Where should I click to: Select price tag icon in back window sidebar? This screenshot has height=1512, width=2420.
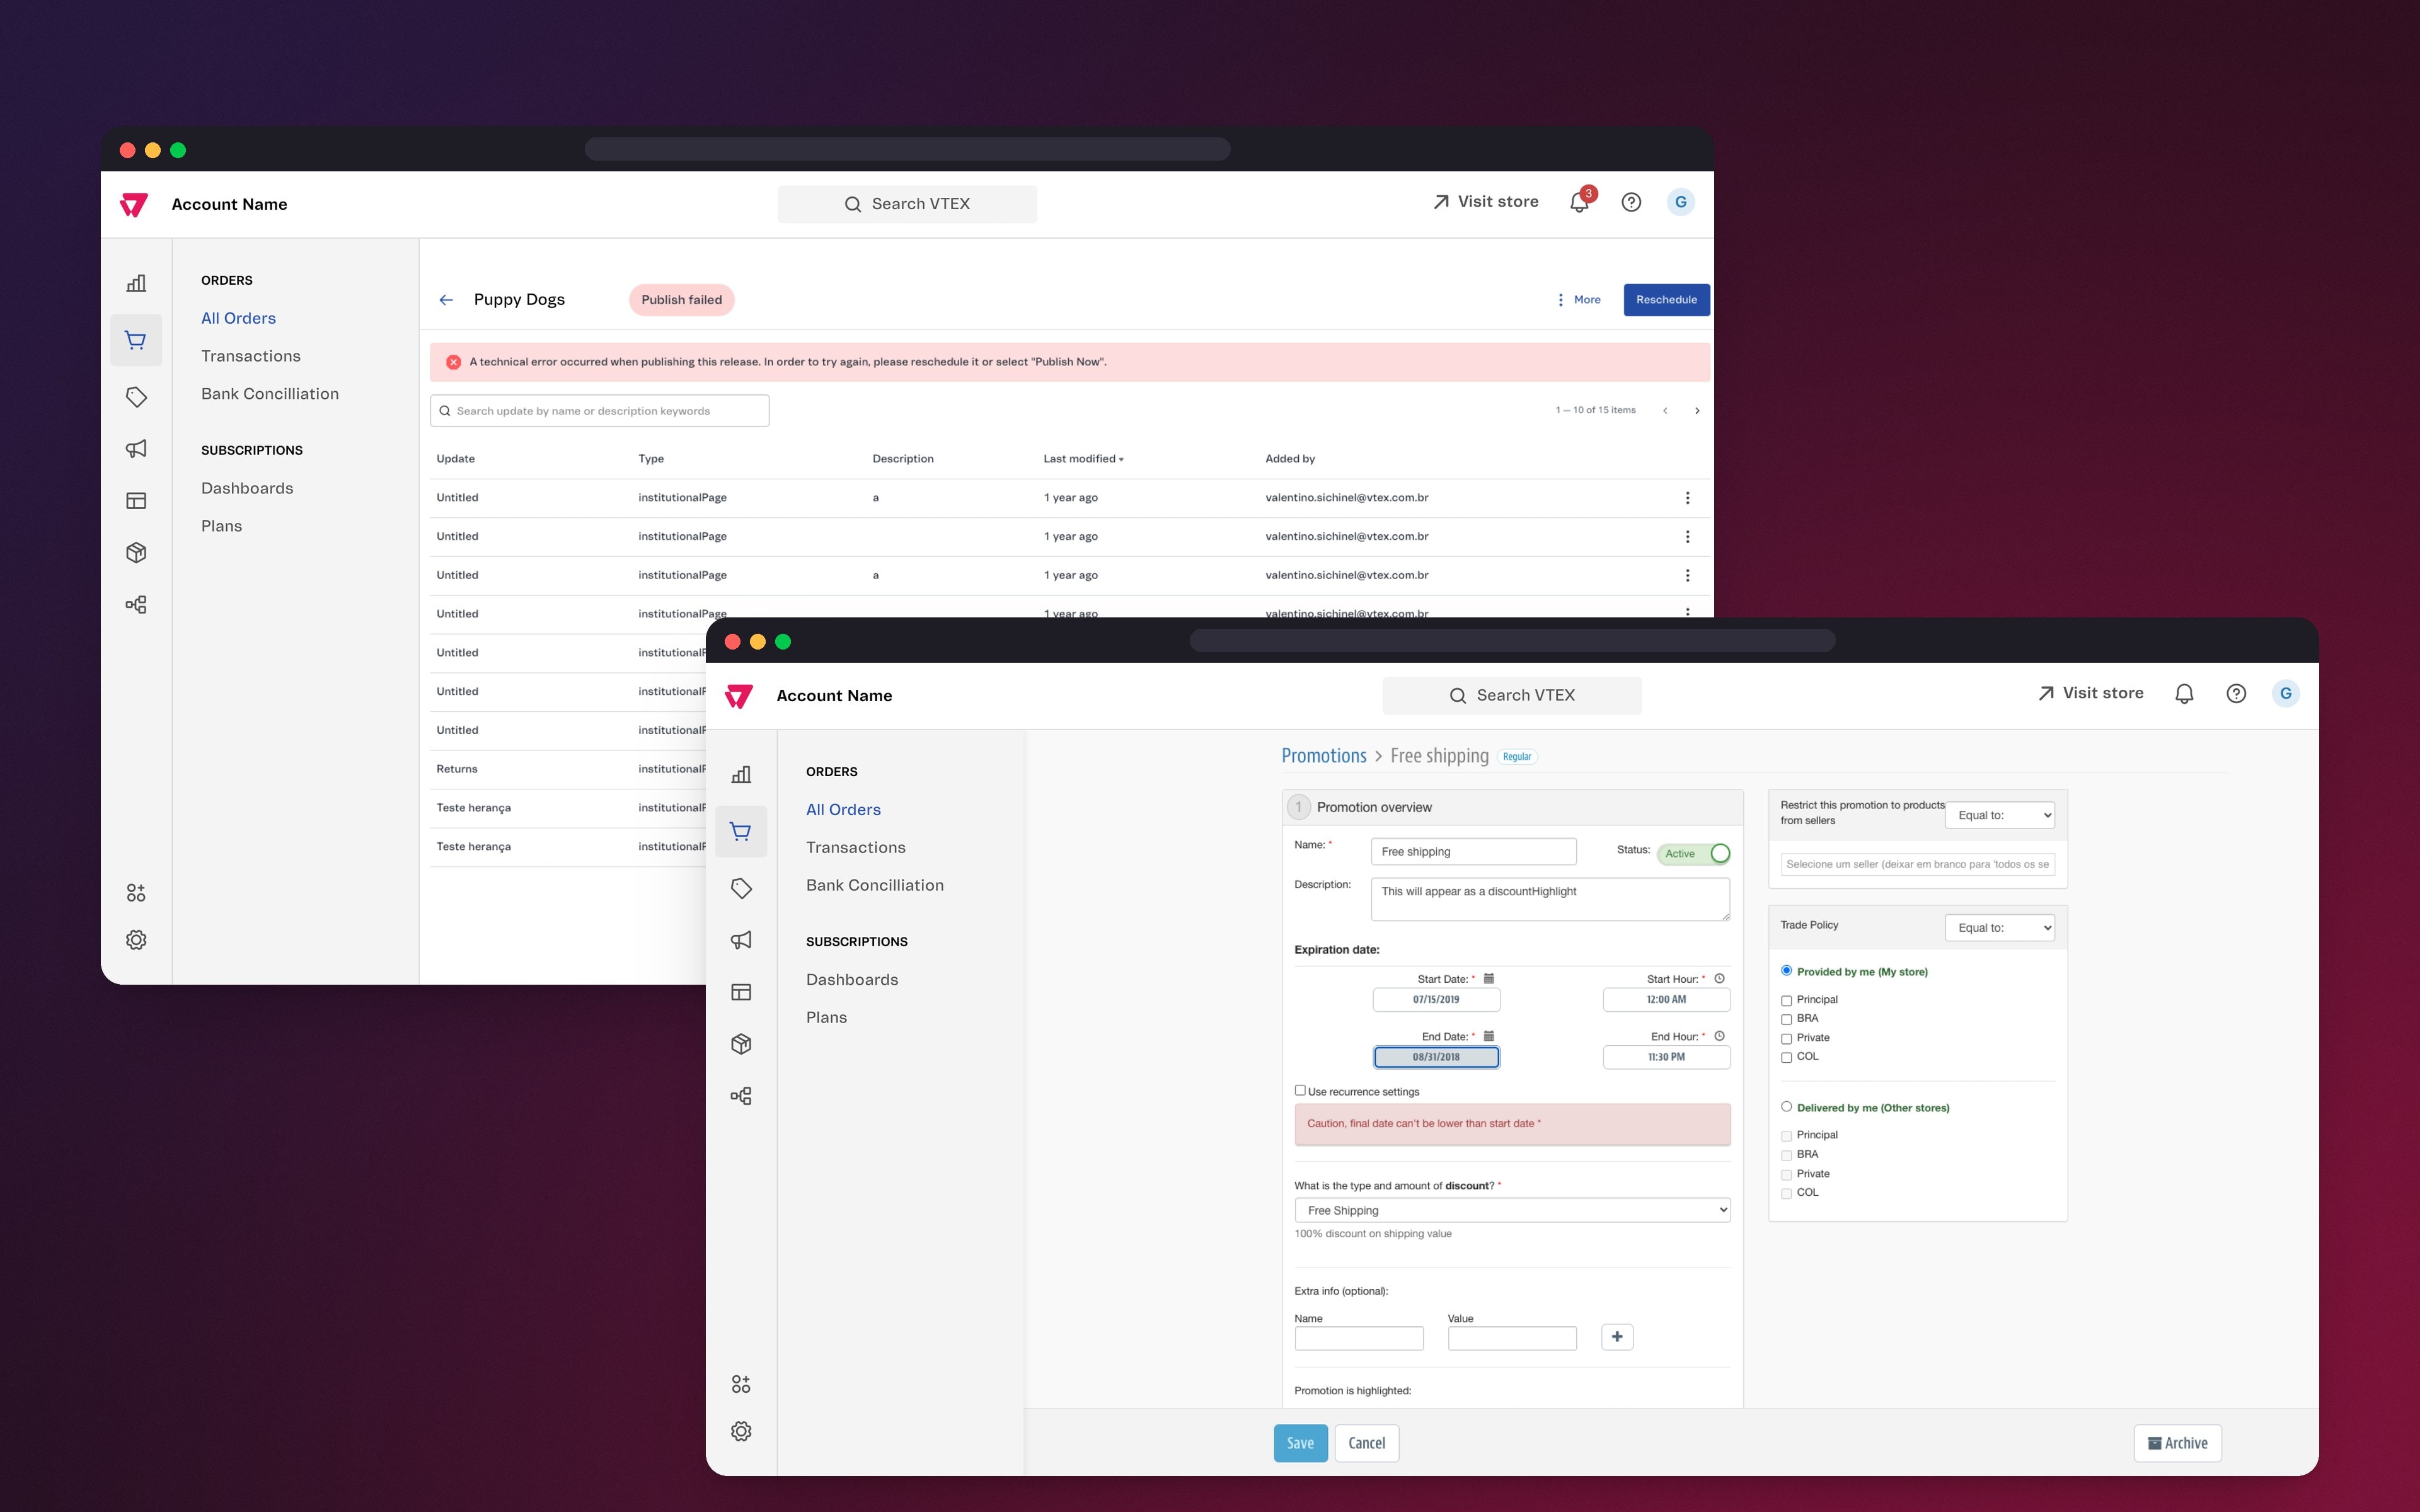[x=136, y=397]
